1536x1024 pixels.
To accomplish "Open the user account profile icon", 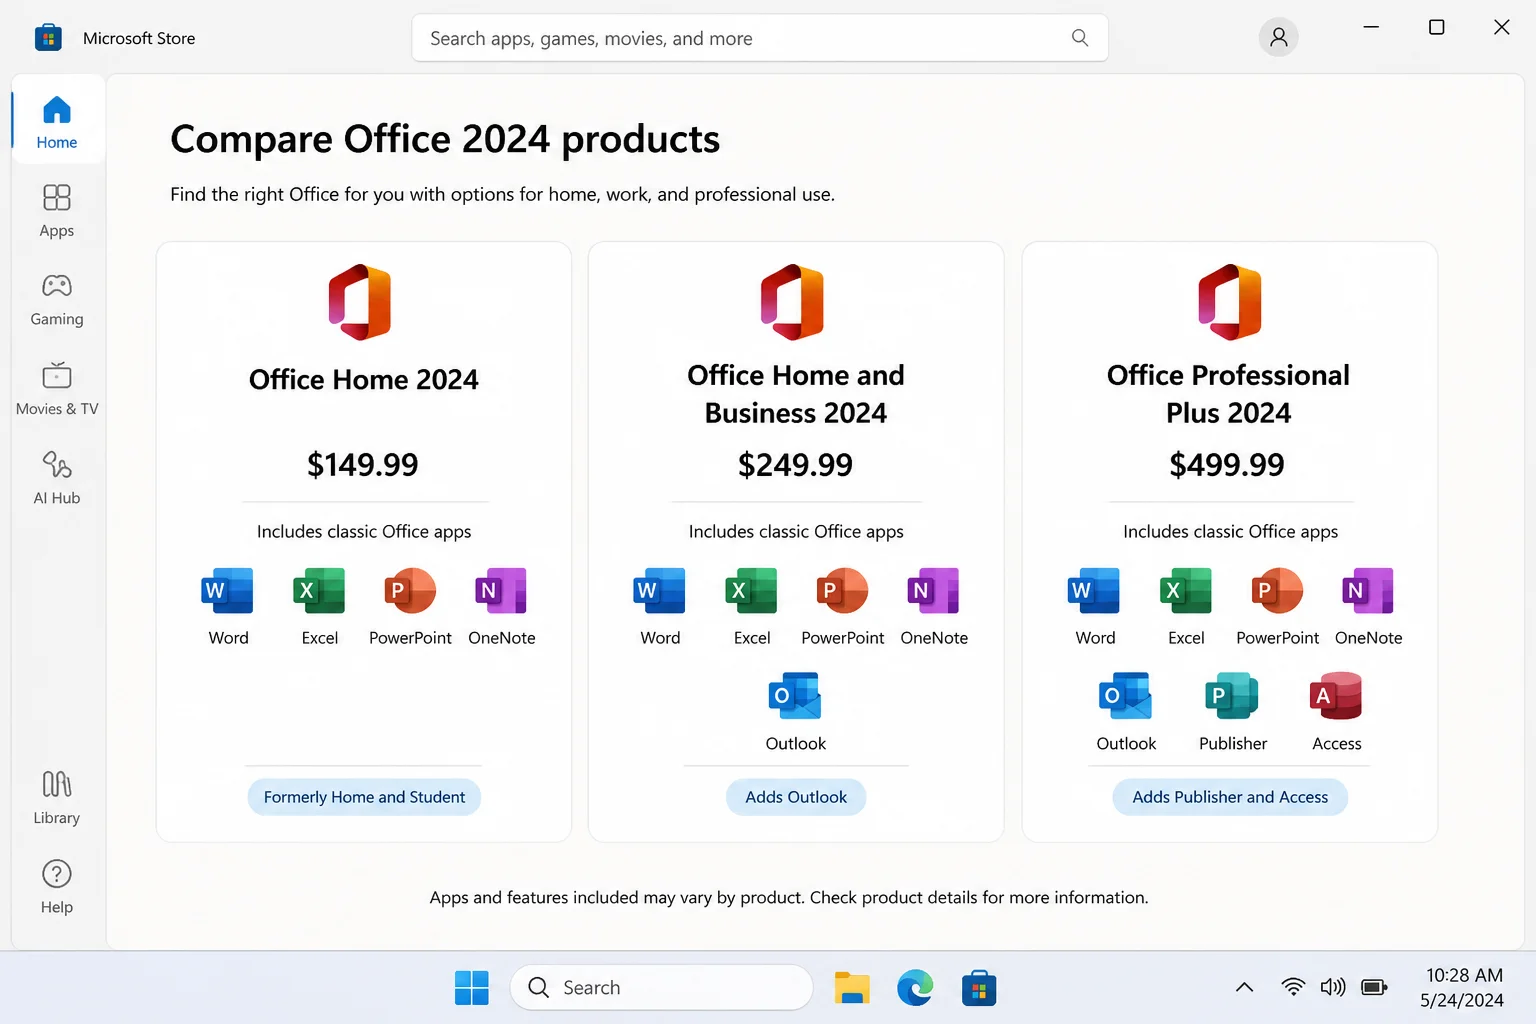I will pyautogui.click(x=1278, y=38).
